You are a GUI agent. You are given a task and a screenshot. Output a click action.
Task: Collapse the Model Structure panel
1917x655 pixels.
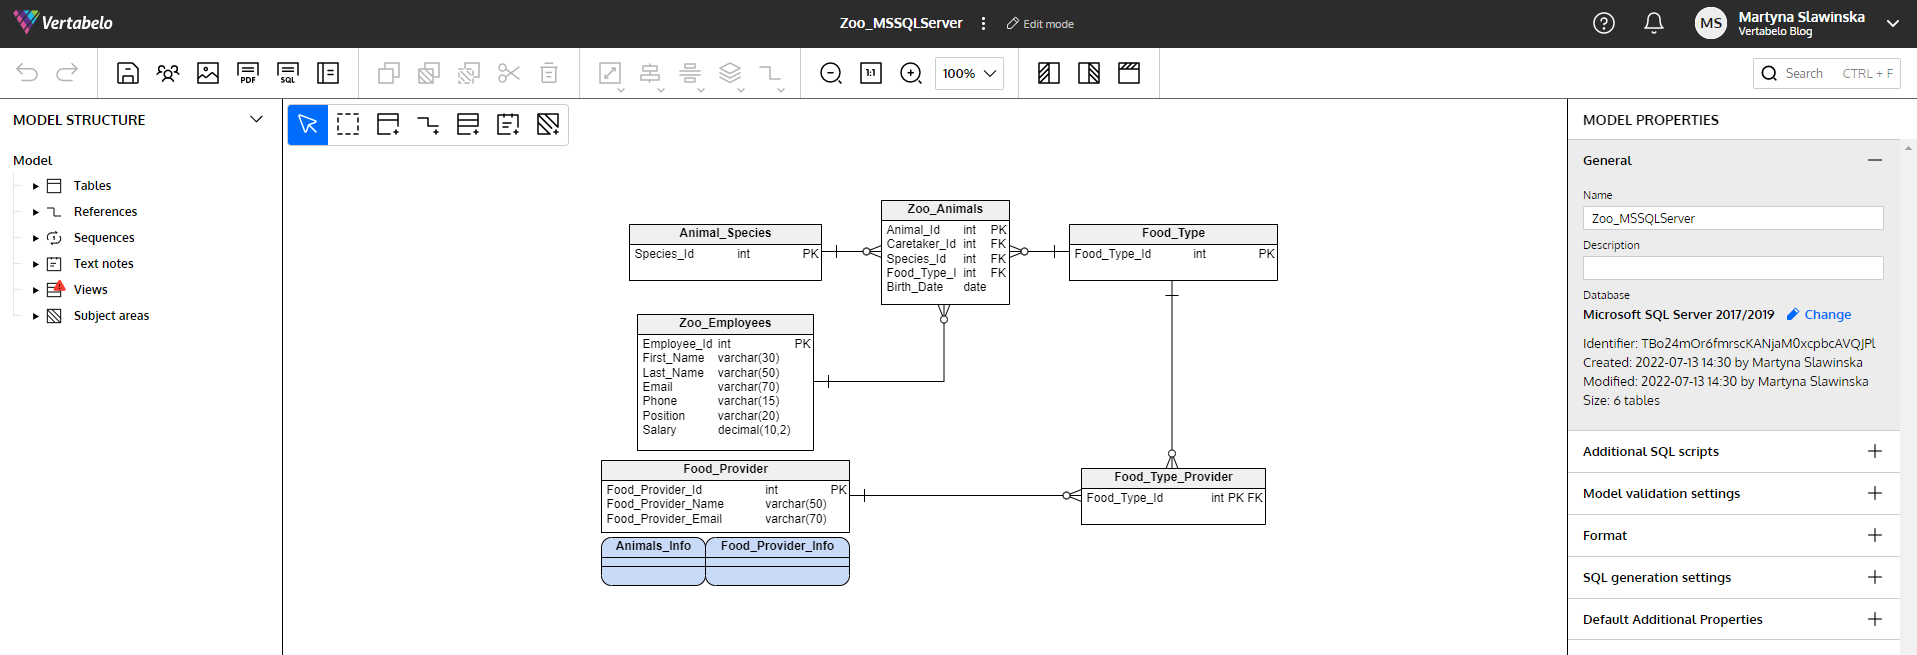click(256, 119)
